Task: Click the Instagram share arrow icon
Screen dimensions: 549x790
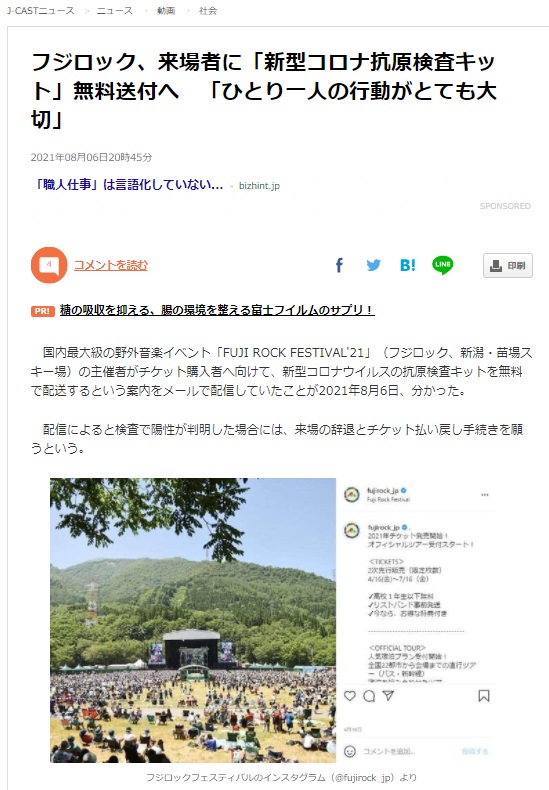Action: (388, 696)
